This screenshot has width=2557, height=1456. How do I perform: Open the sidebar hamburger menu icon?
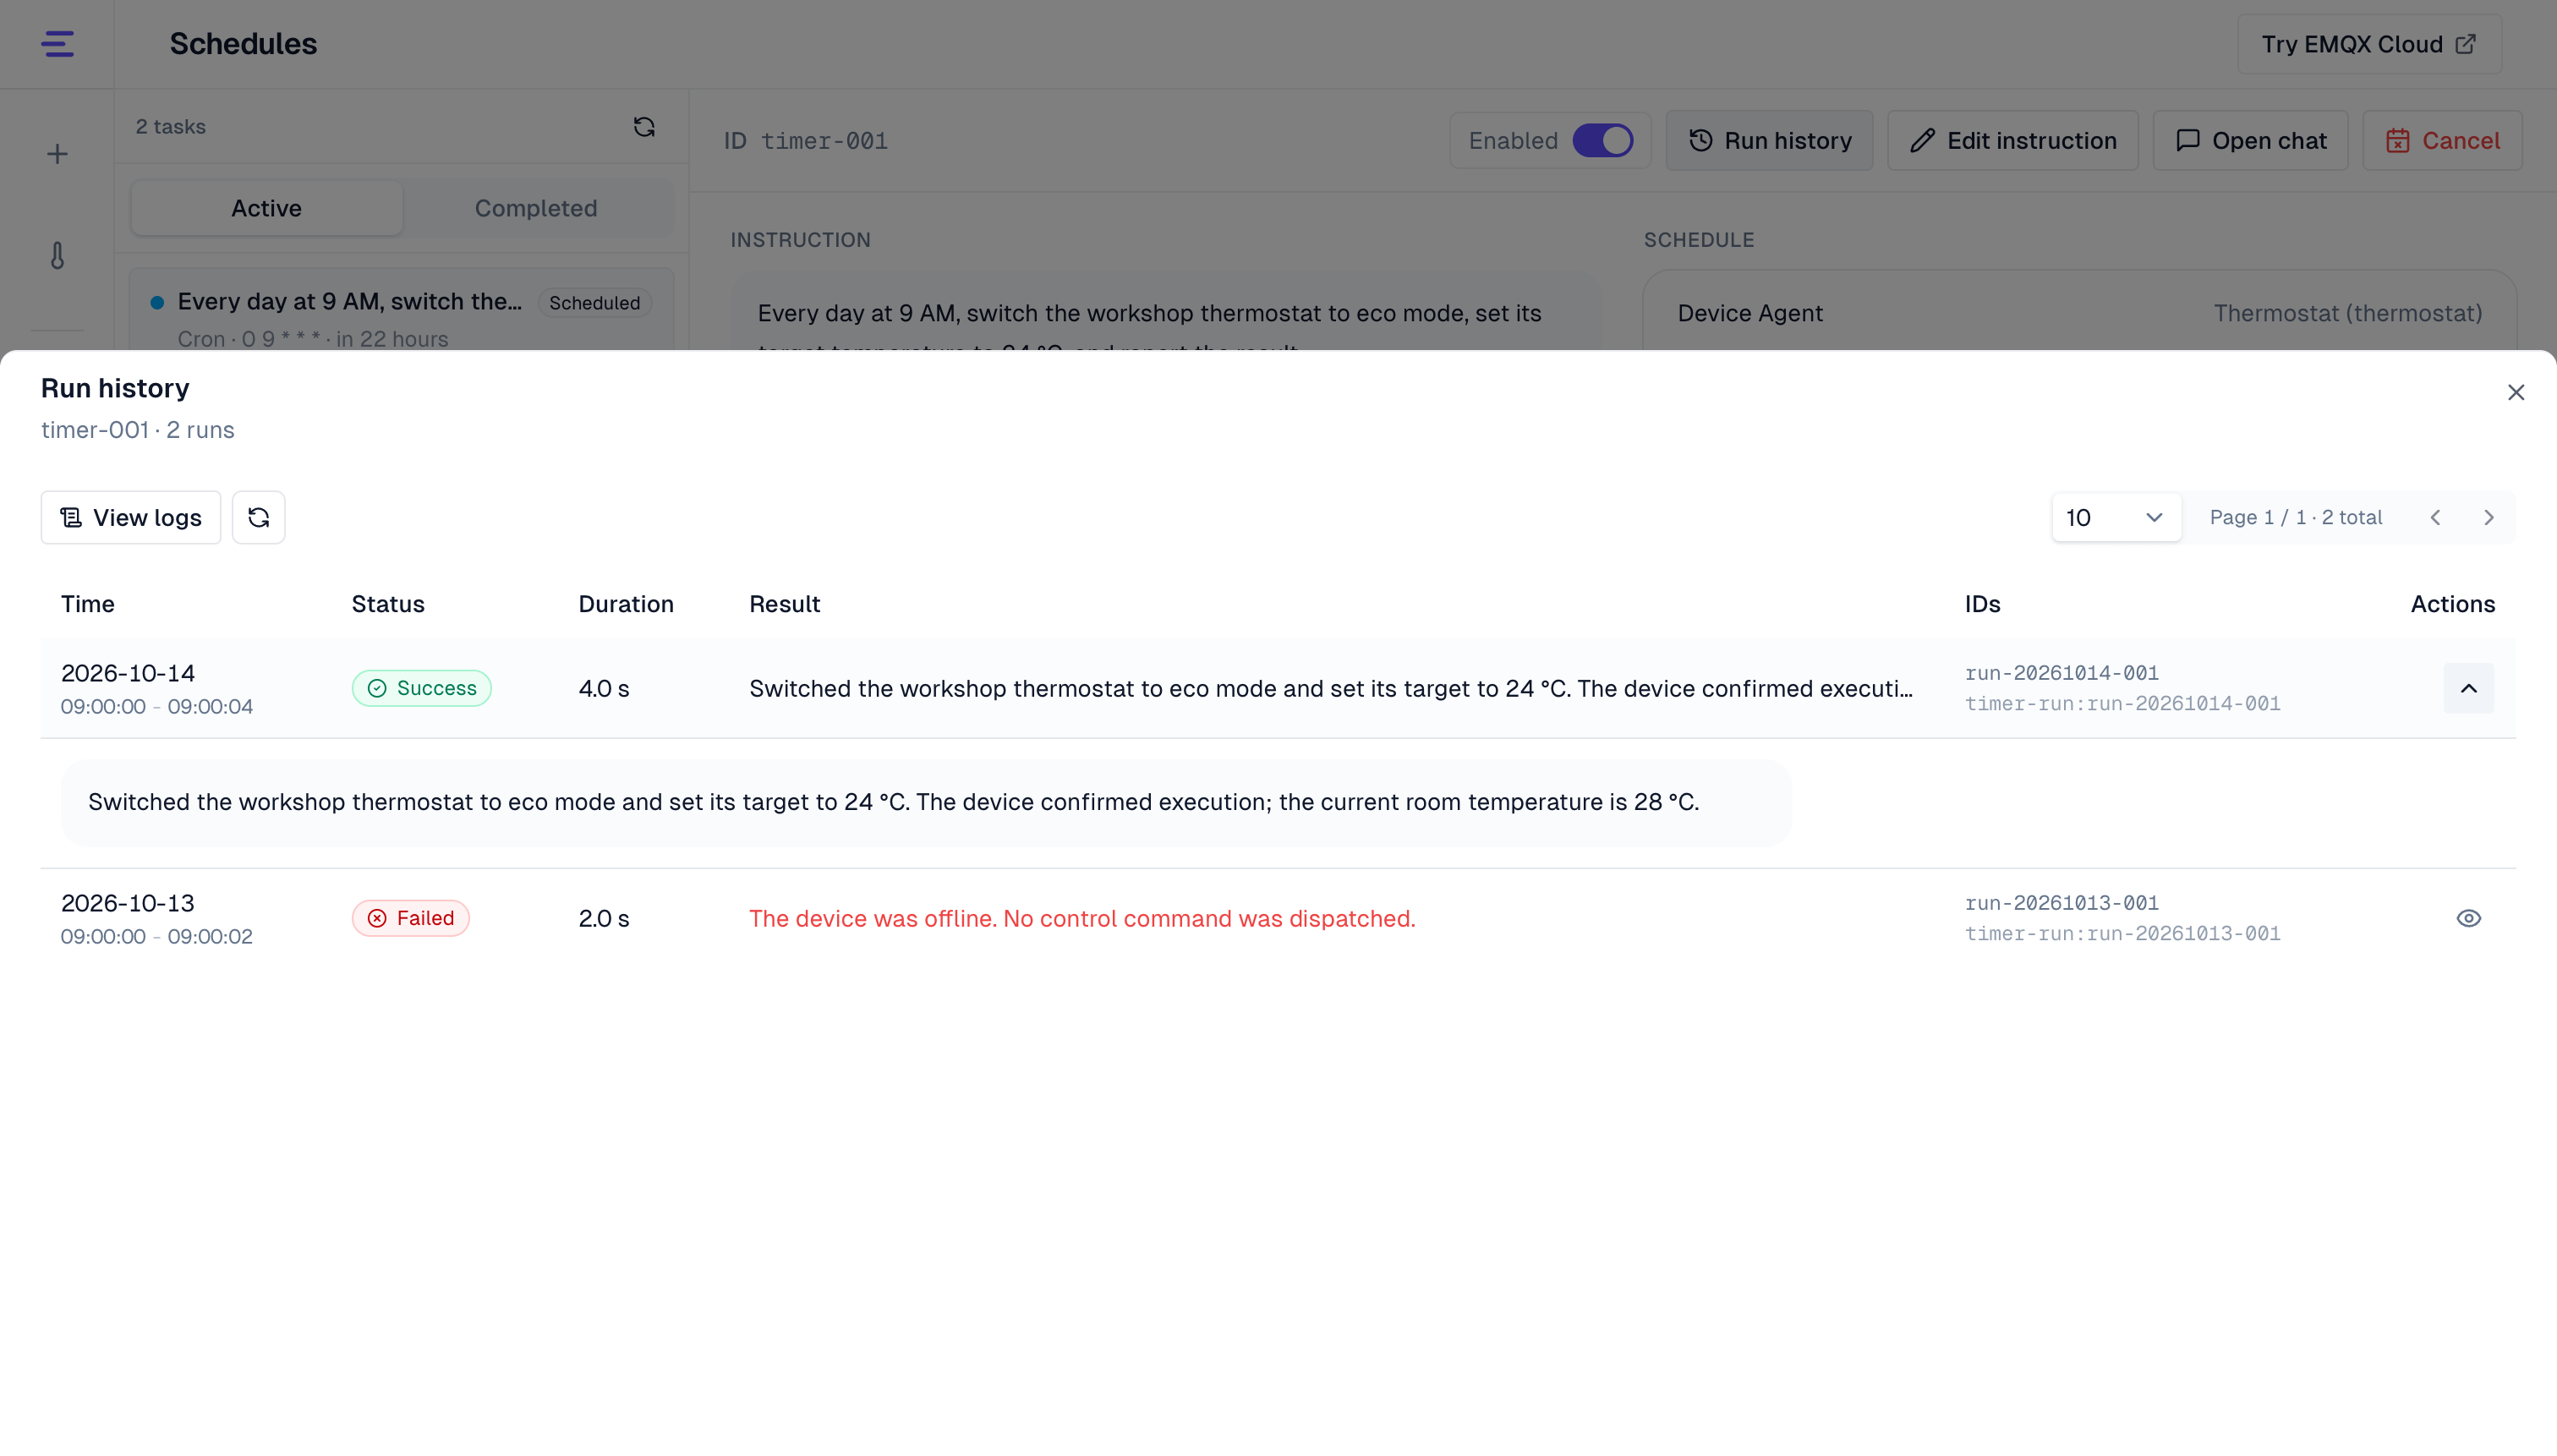point(57,44)
